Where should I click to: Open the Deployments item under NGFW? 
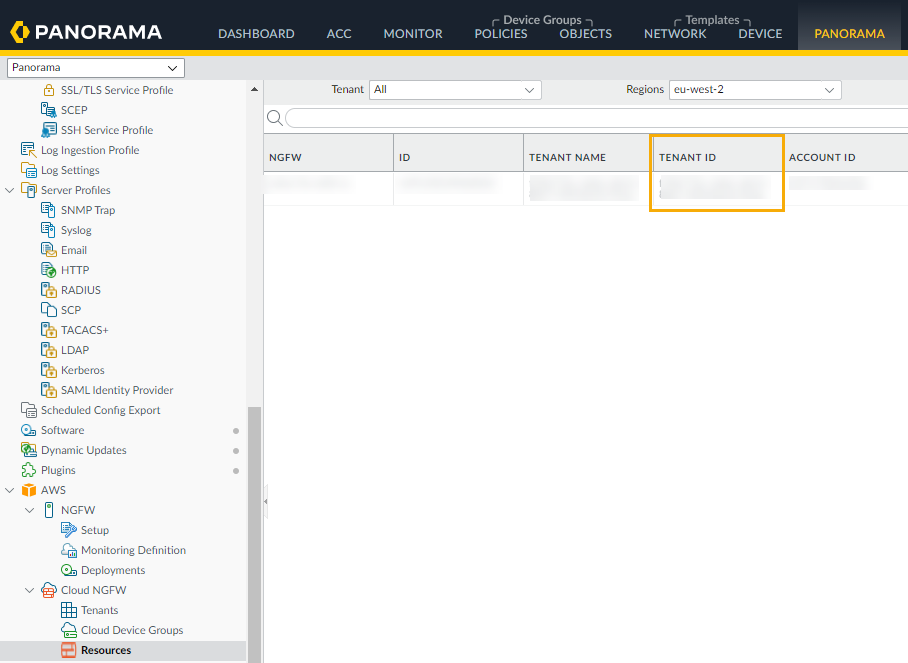point(112,570)
